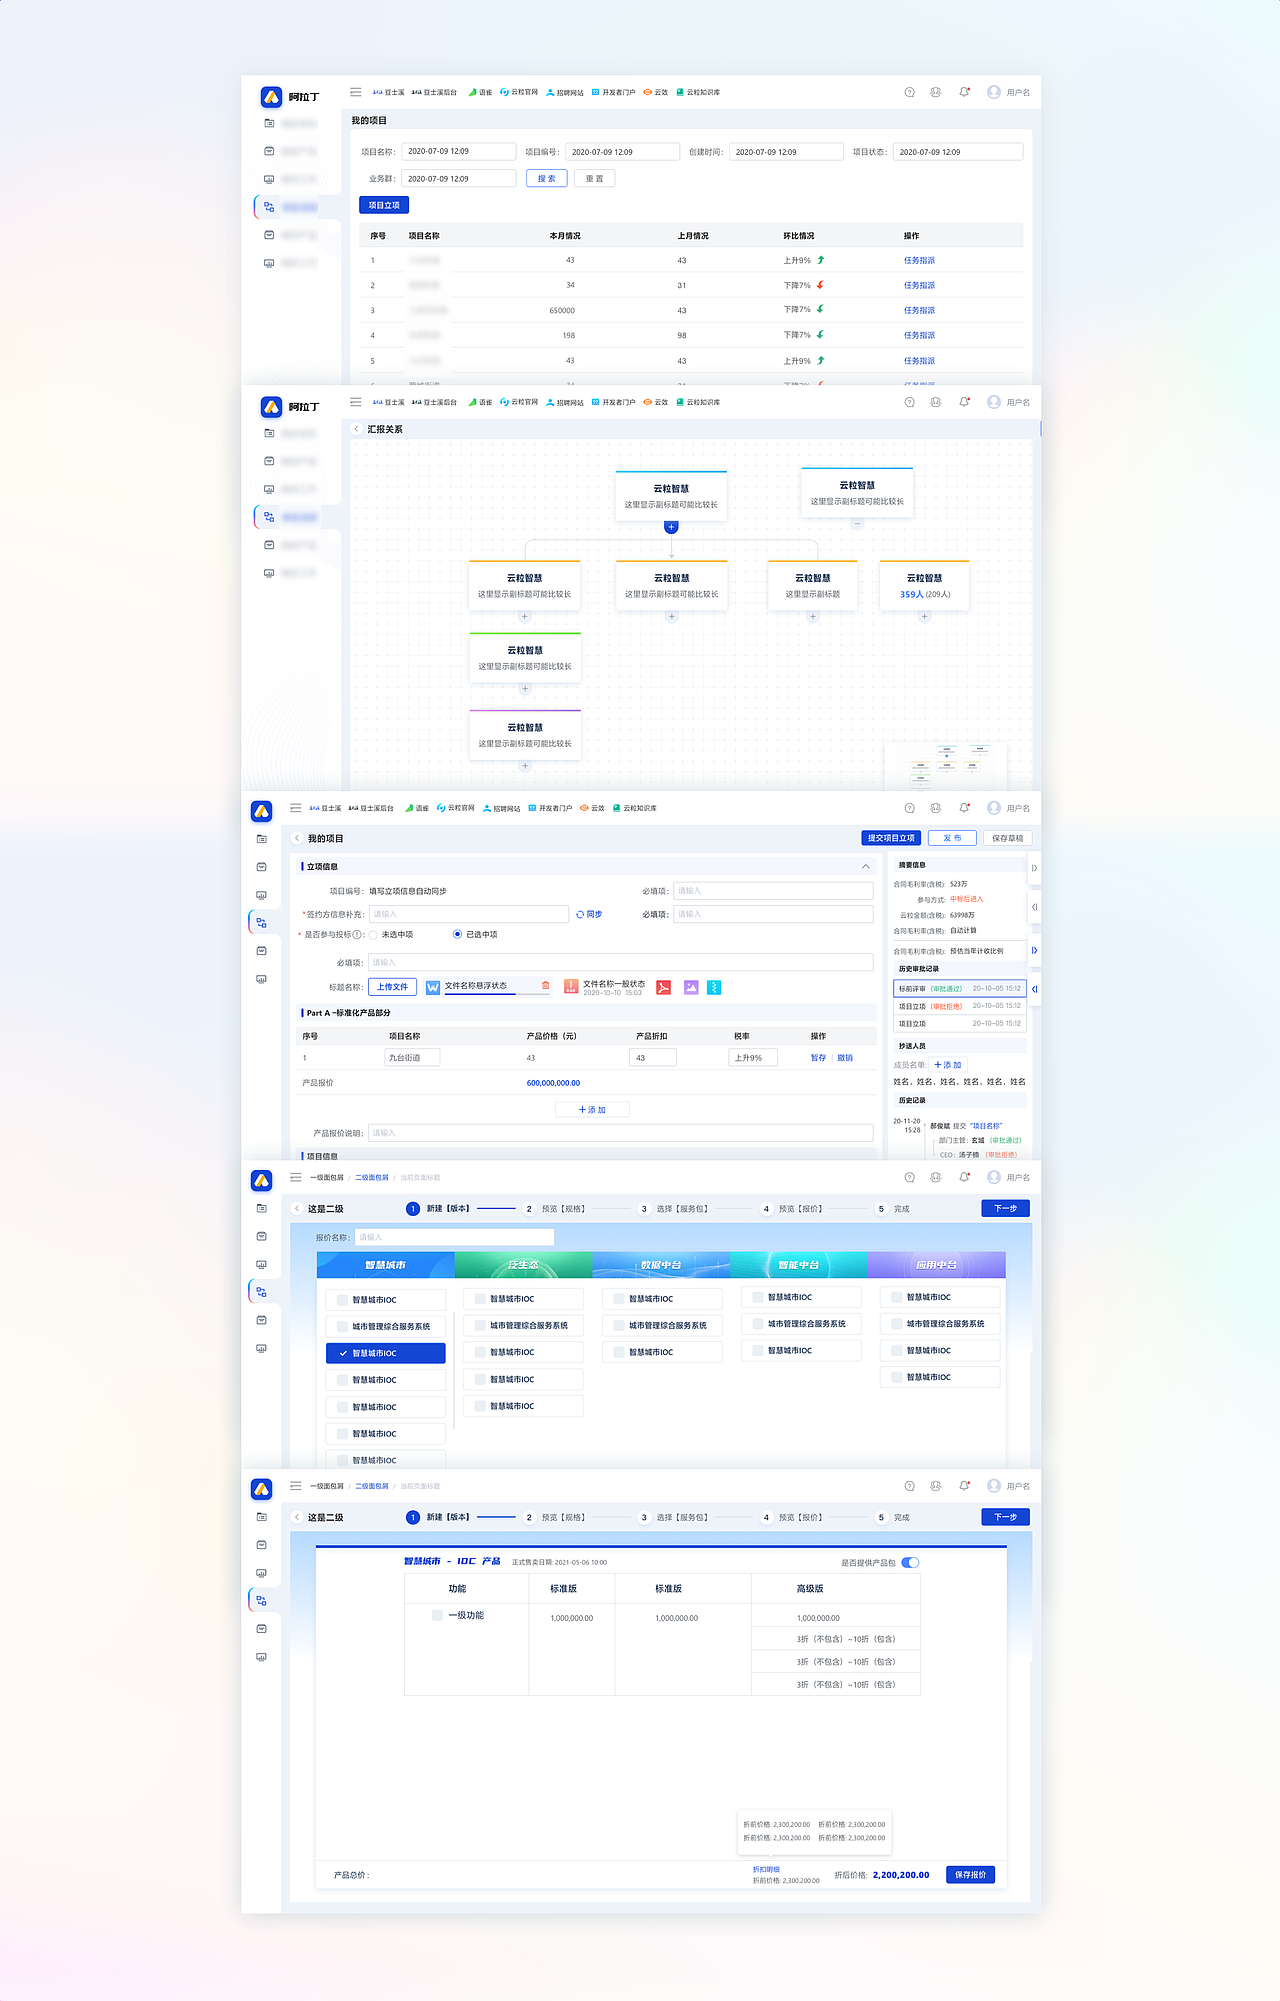Click 搜索 button in project filter
Image resolution: width=1280 pixels, height=2001 pixels.
(547, 178)
